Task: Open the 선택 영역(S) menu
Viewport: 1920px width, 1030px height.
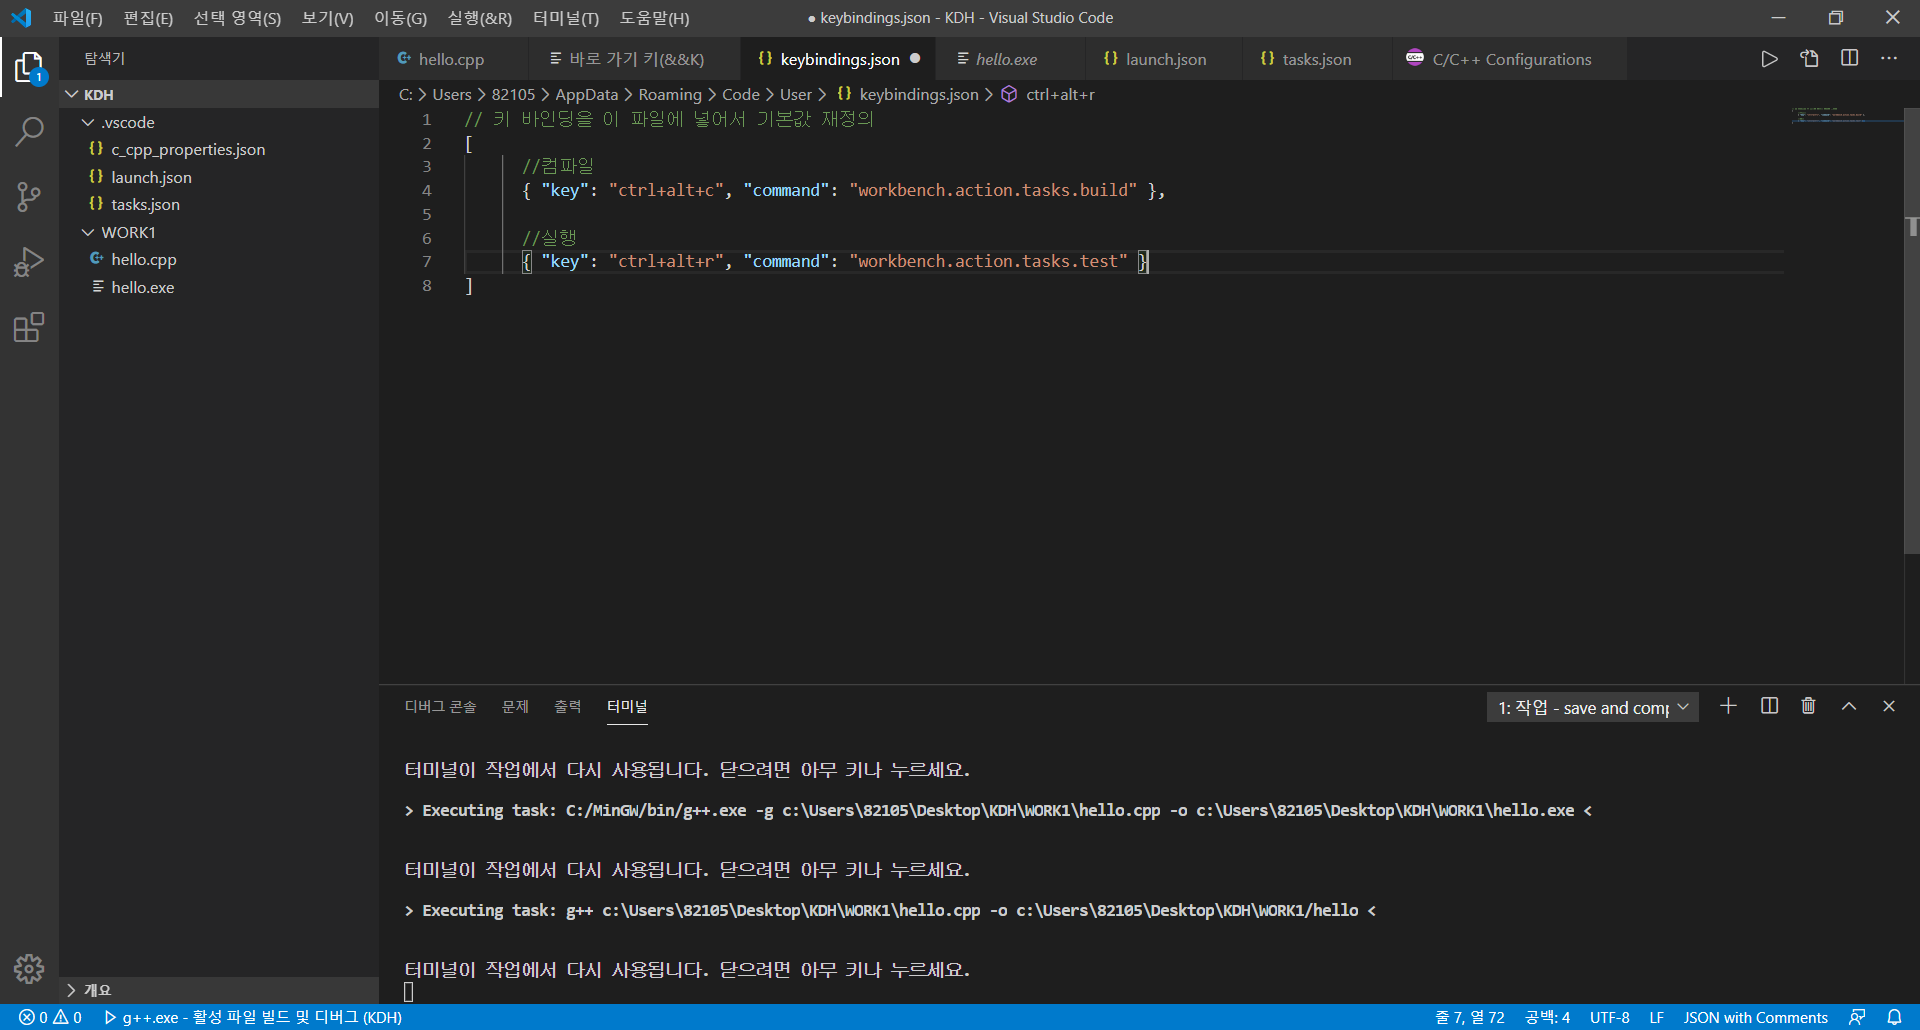Action: (237, 18)
